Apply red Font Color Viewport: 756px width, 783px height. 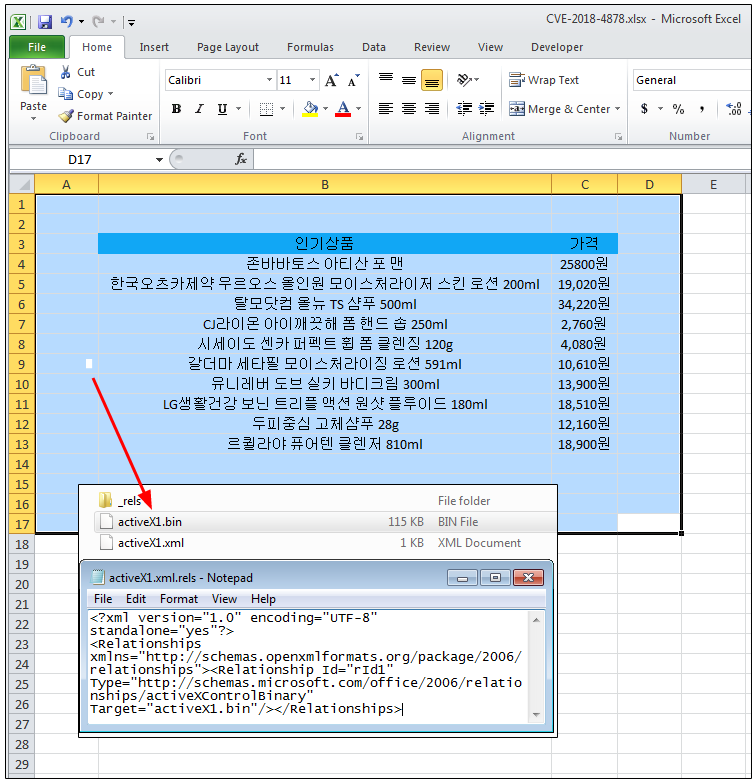click(343, 109)
